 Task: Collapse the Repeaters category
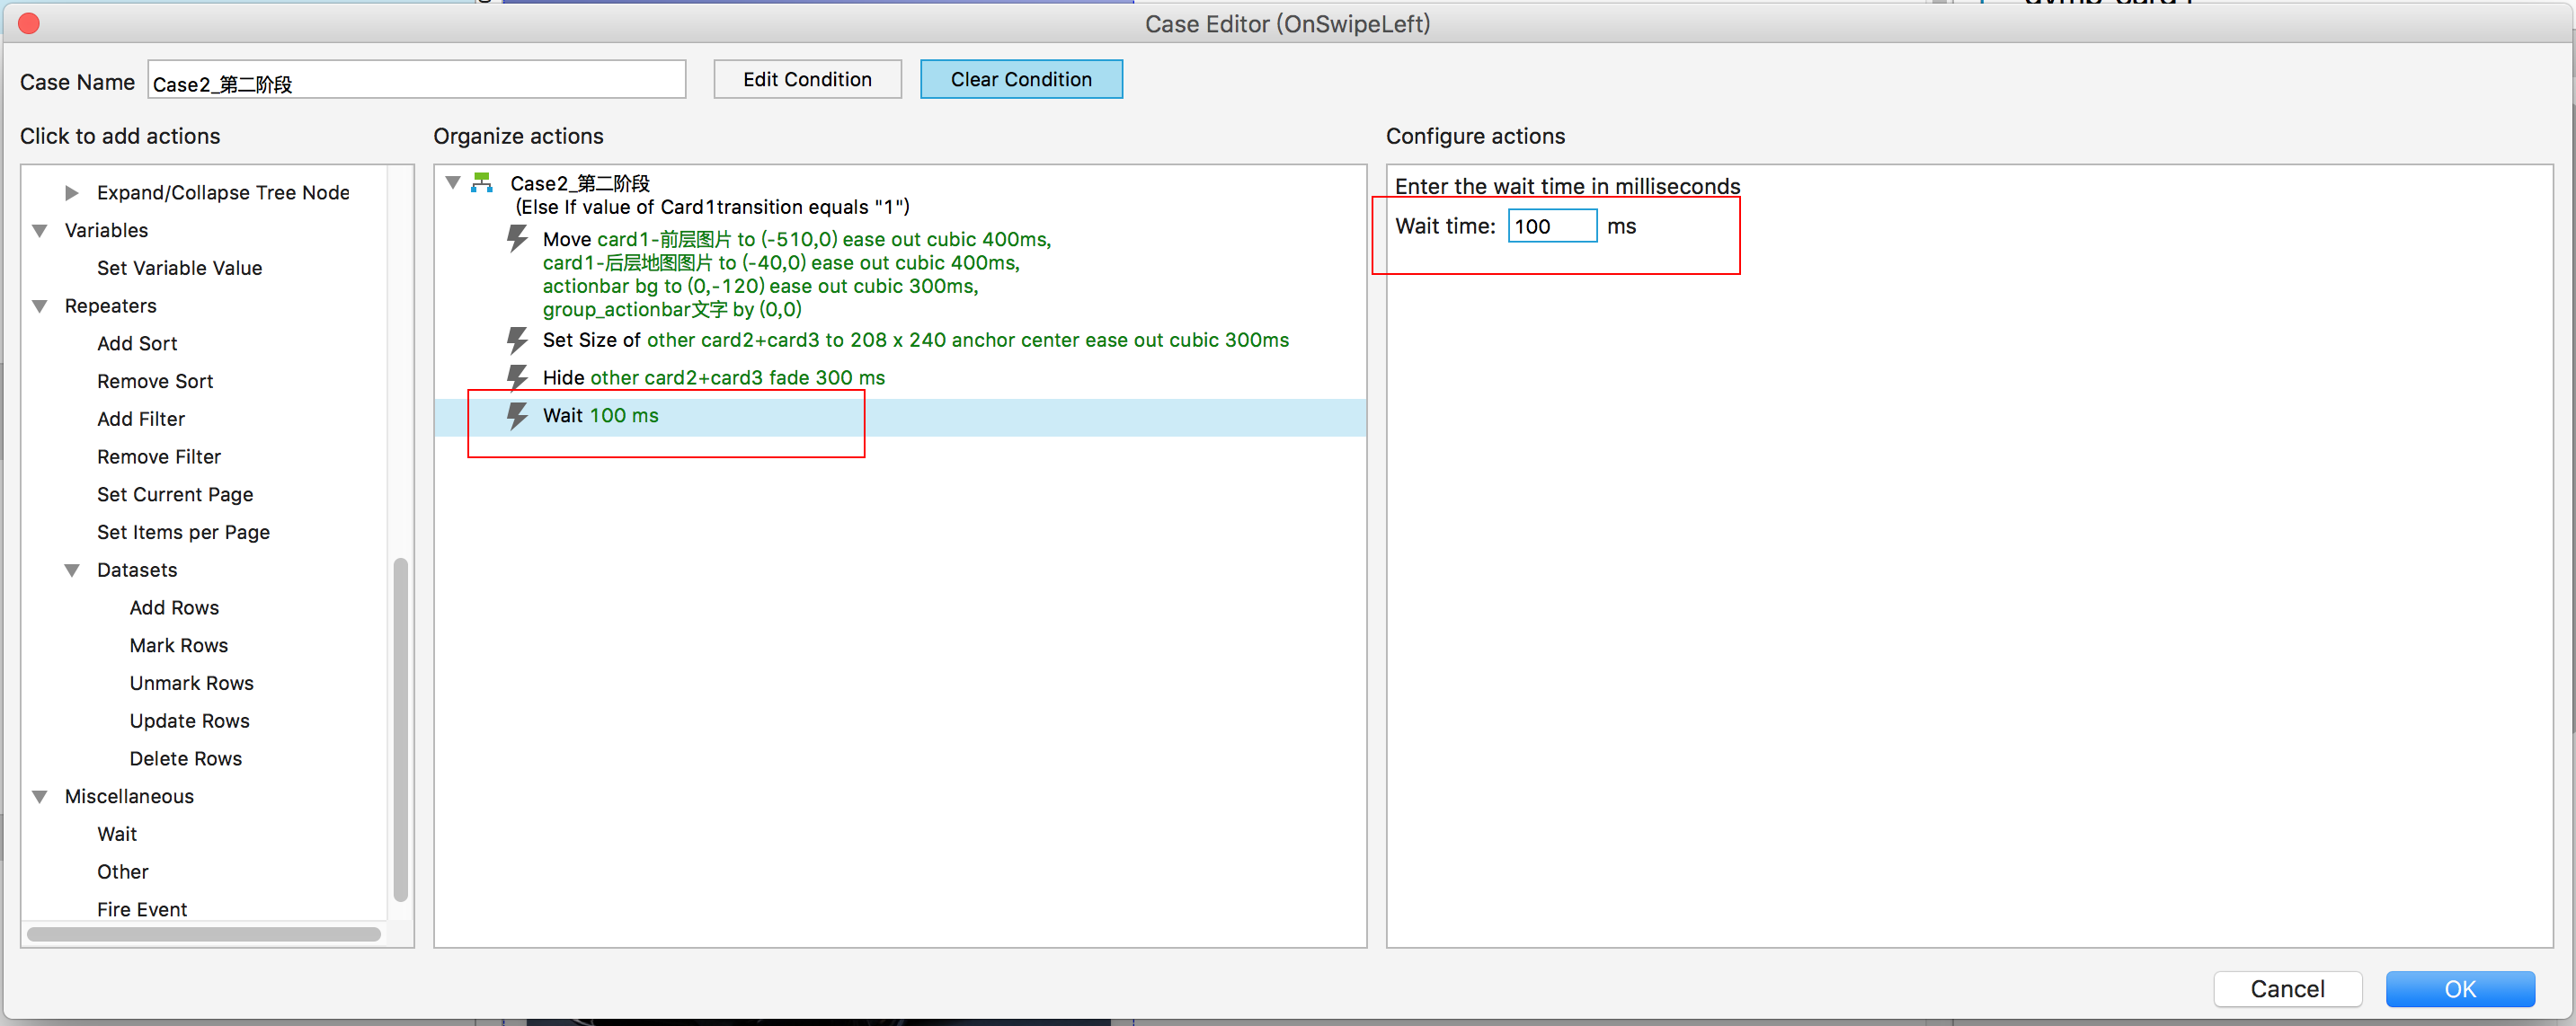pos(40,306)
